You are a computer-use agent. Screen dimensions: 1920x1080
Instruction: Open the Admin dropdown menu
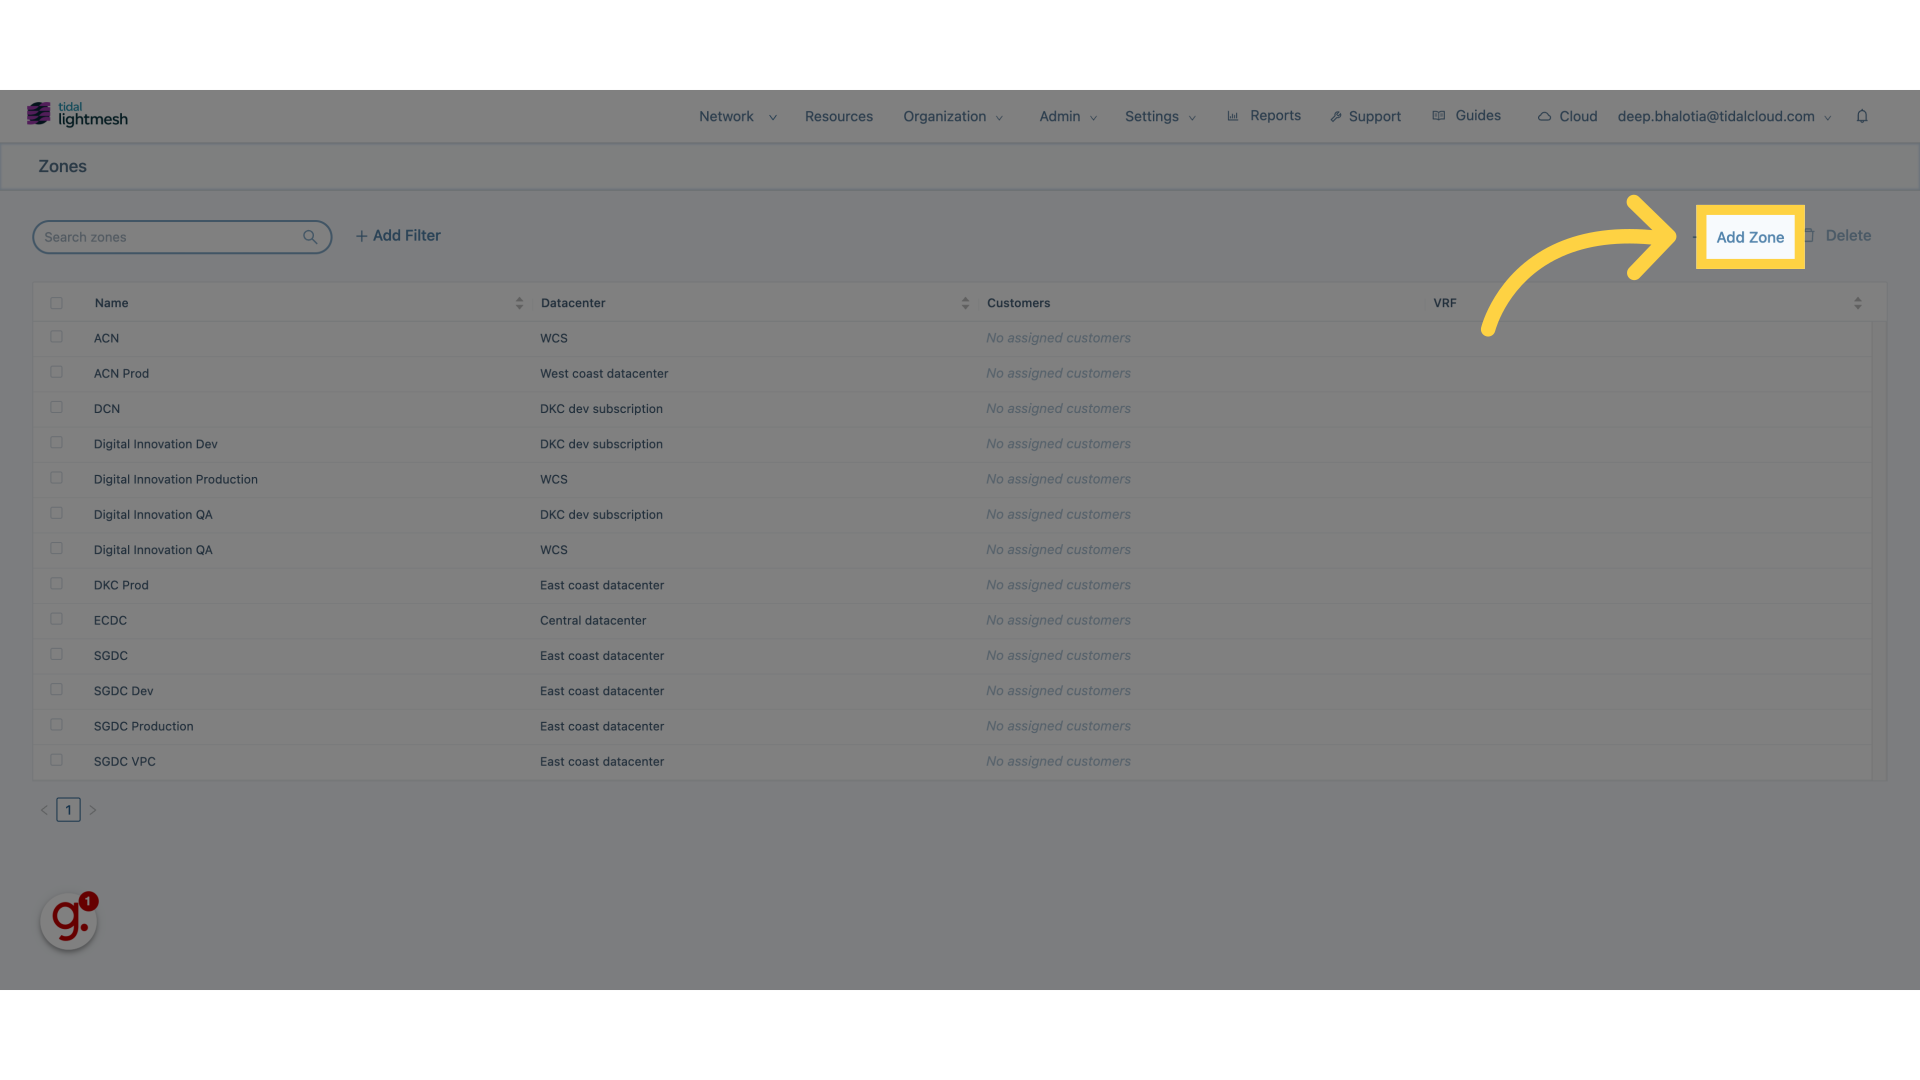click(x=1068, y=116)
